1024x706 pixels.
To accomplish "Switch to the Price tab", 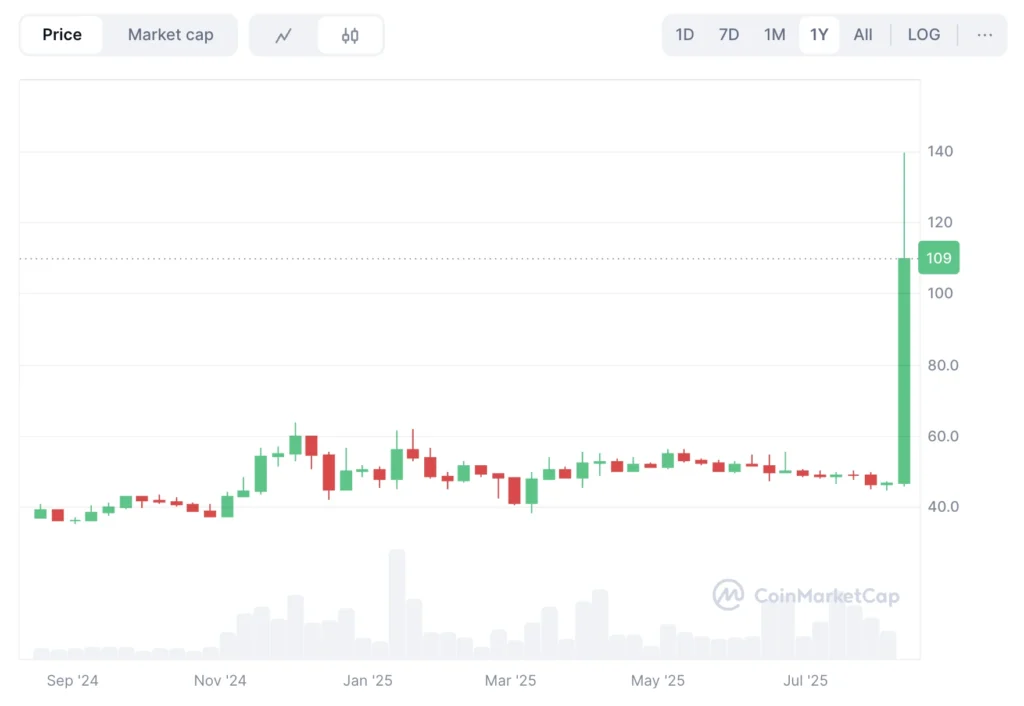I will click(x=62, y=35).
